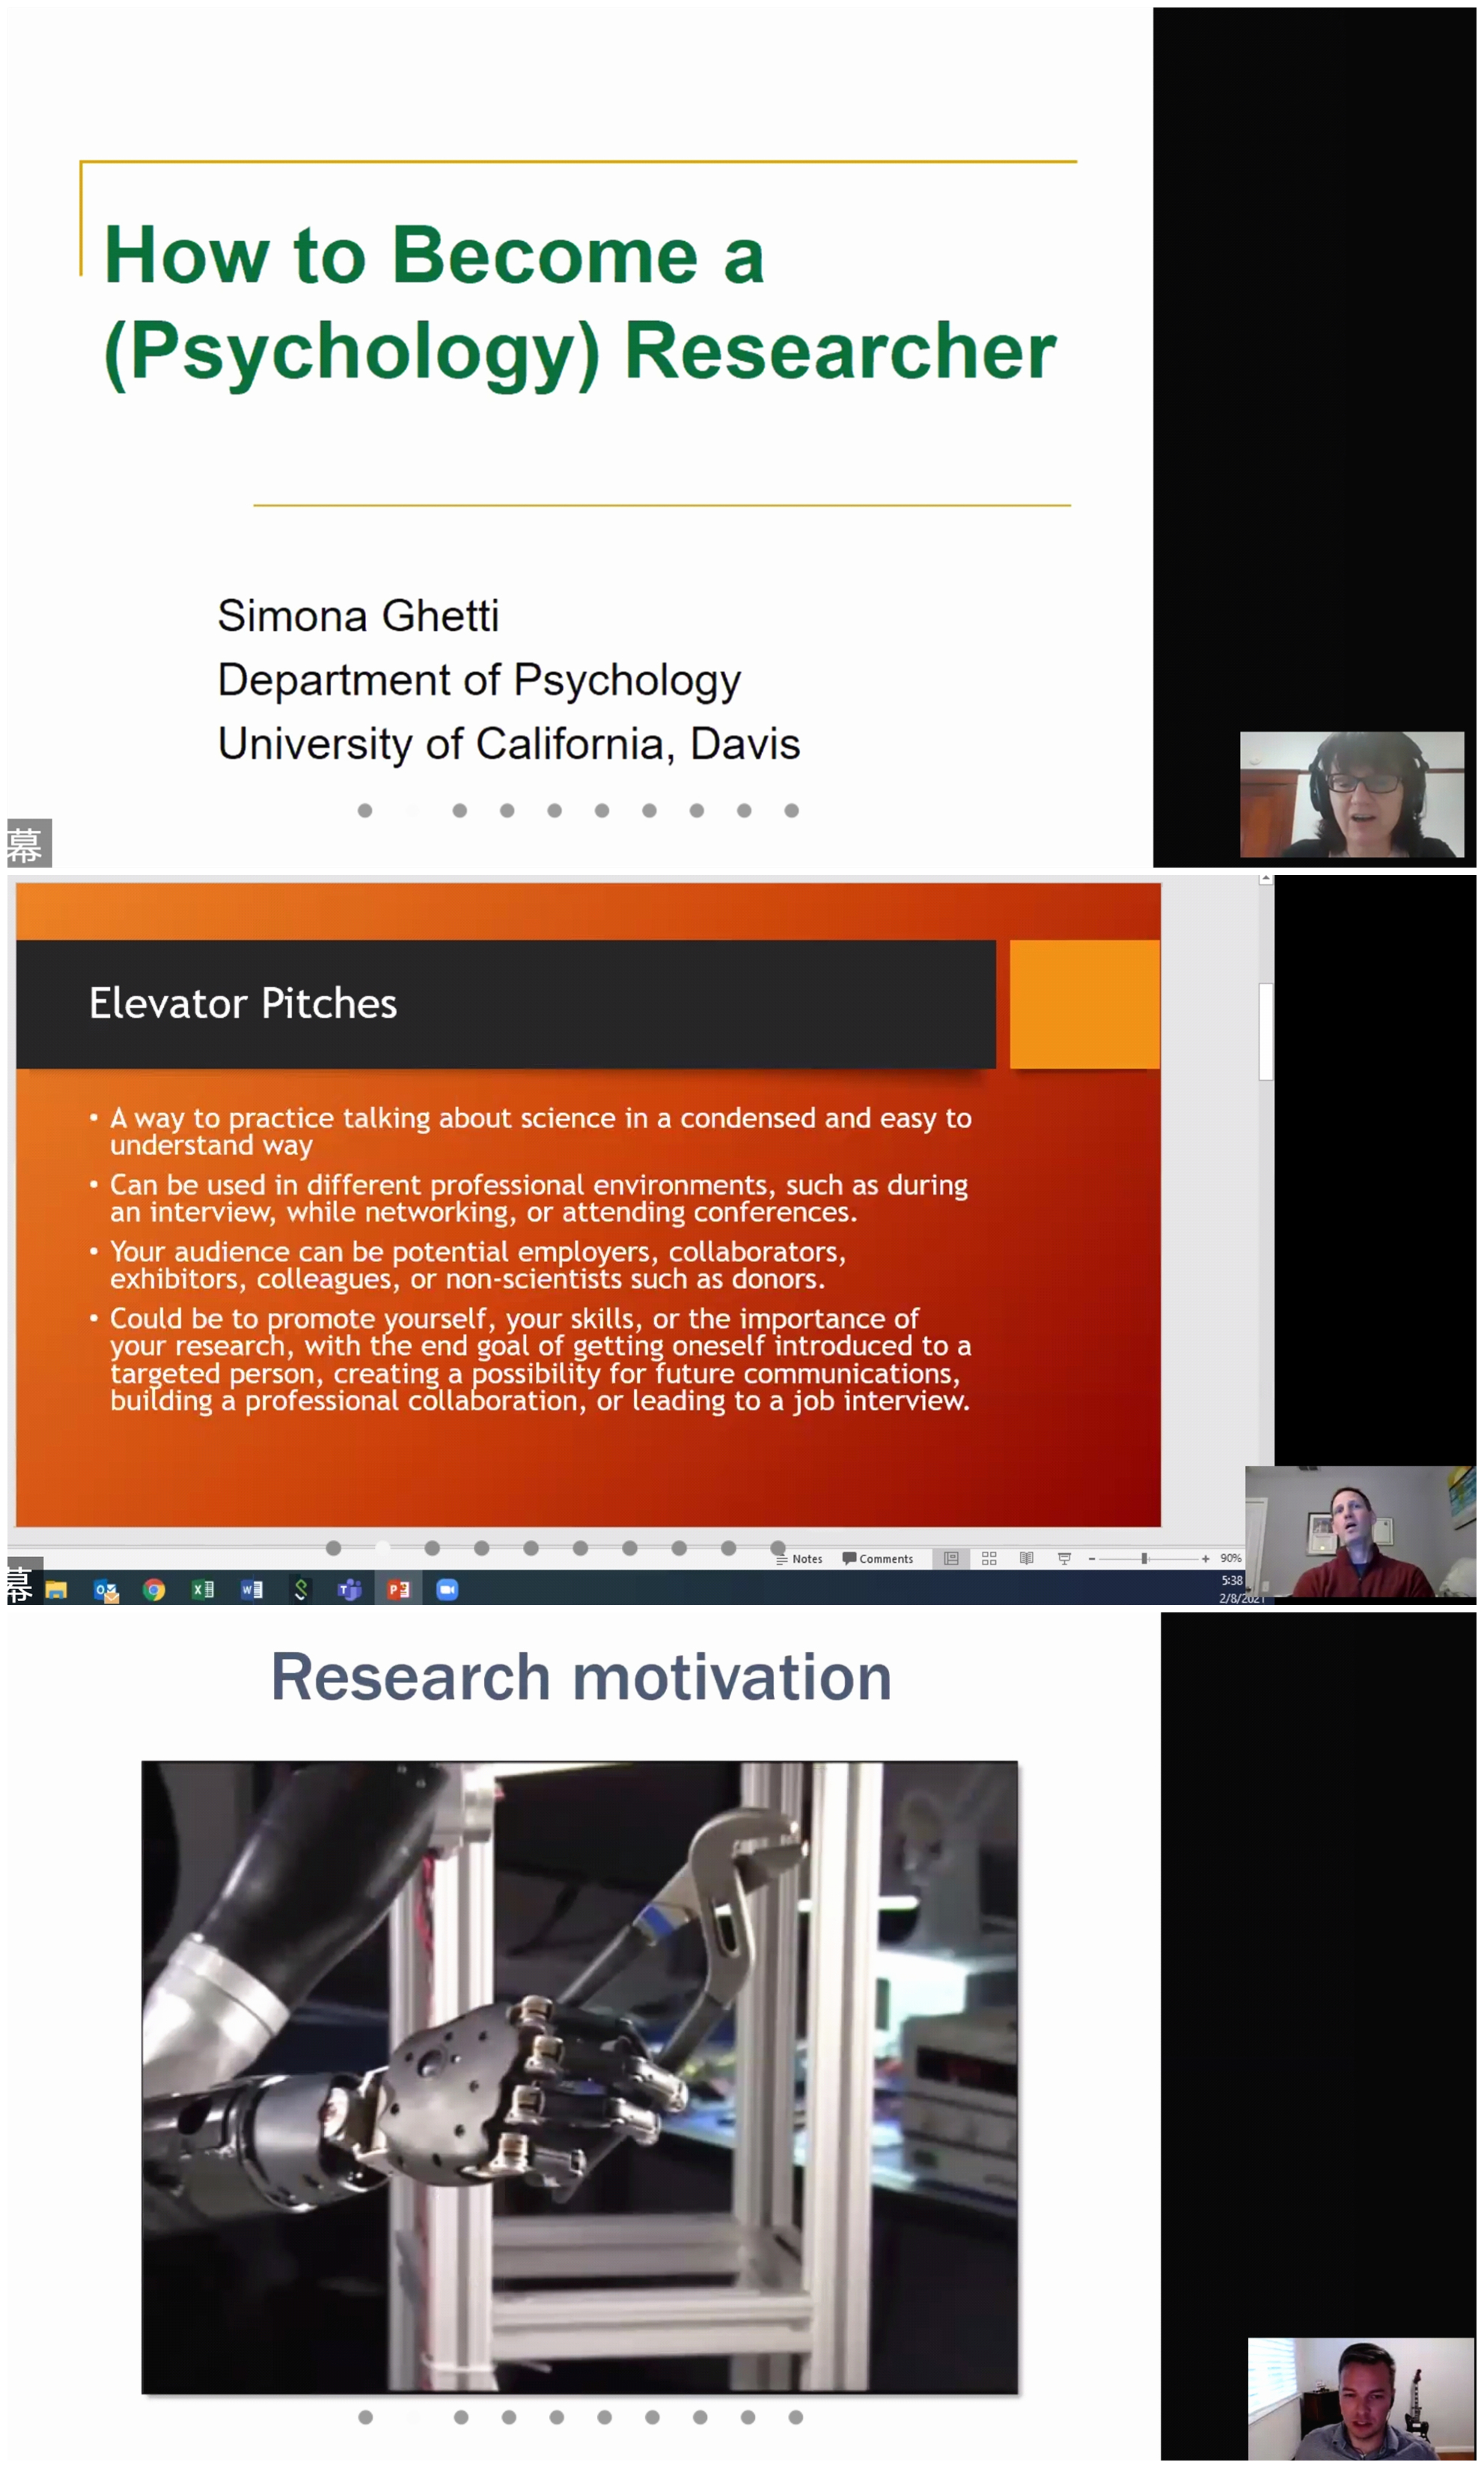Screen dimensions: 1484x2468
Task: Click the 90% zoom percentage
Action: point(1230,1558)
